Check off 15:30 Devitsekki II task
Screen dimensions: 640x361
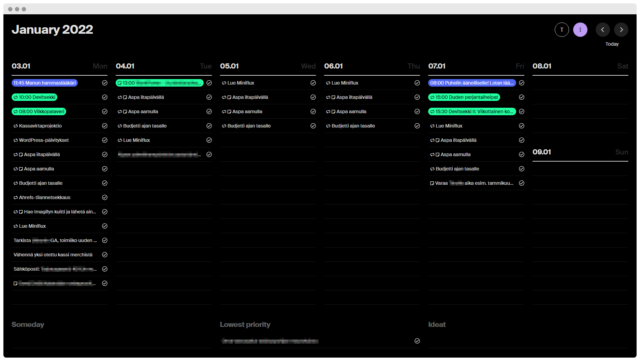point(521,111)
